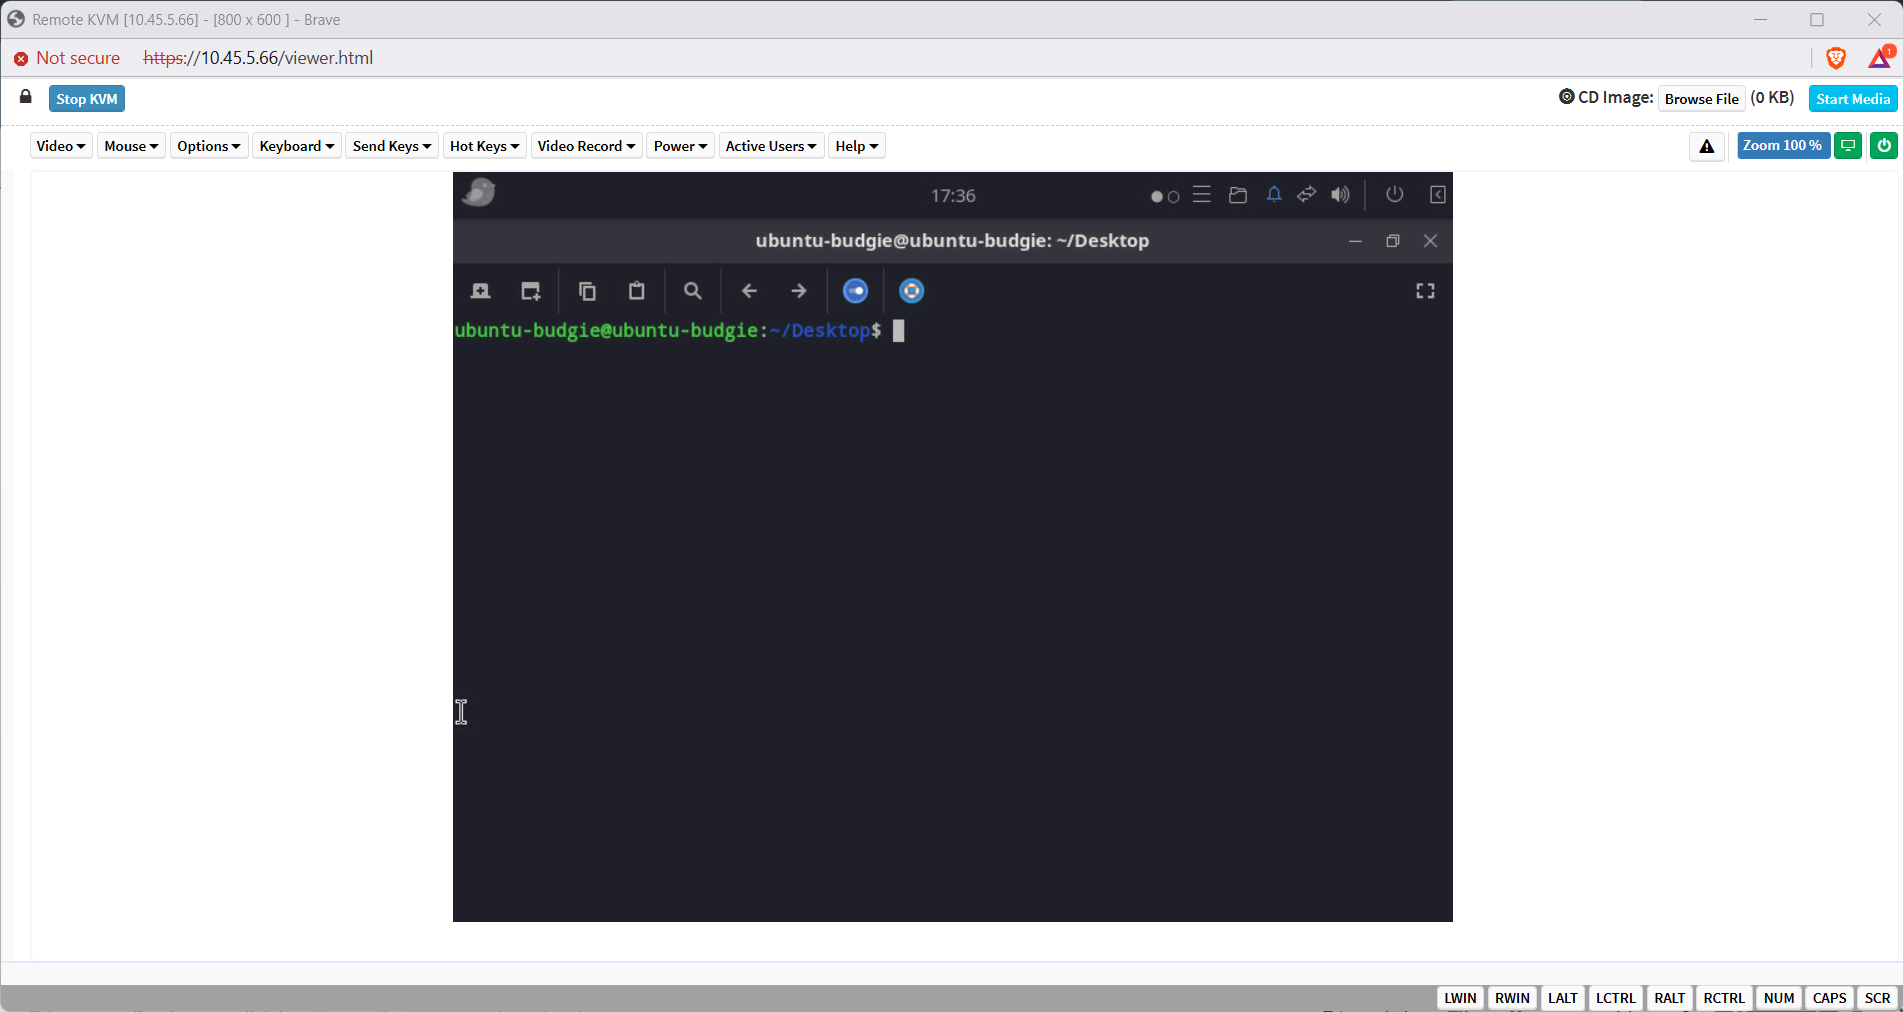
Task: Click the paste clipboard icon in terminal
Action: point(636,291)
